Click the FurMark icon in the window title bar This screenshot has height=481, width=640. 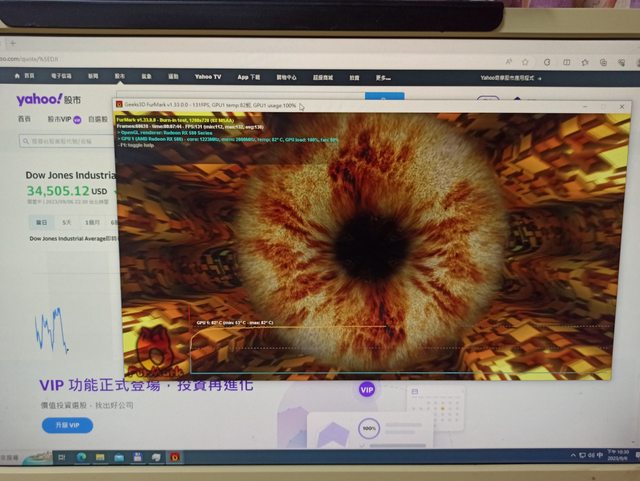tap(119, 104)
